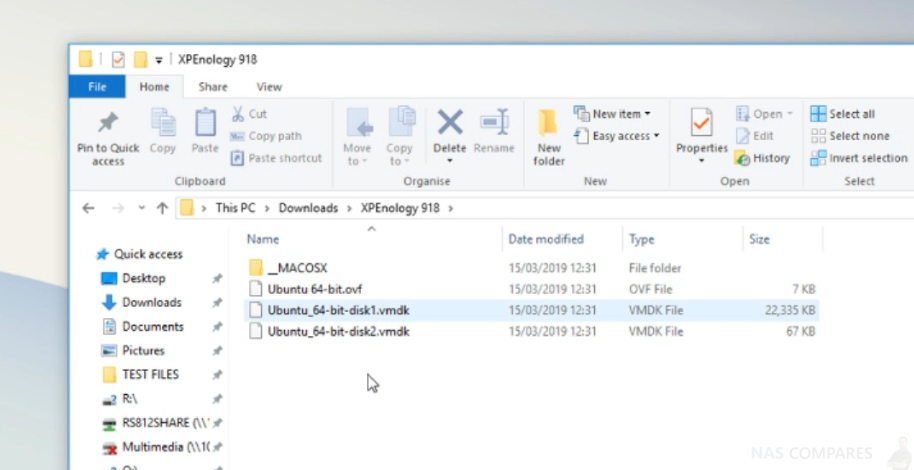Switch to the View ribbon tab
Screen dimensions: 914x470
[x=269, y=87]
